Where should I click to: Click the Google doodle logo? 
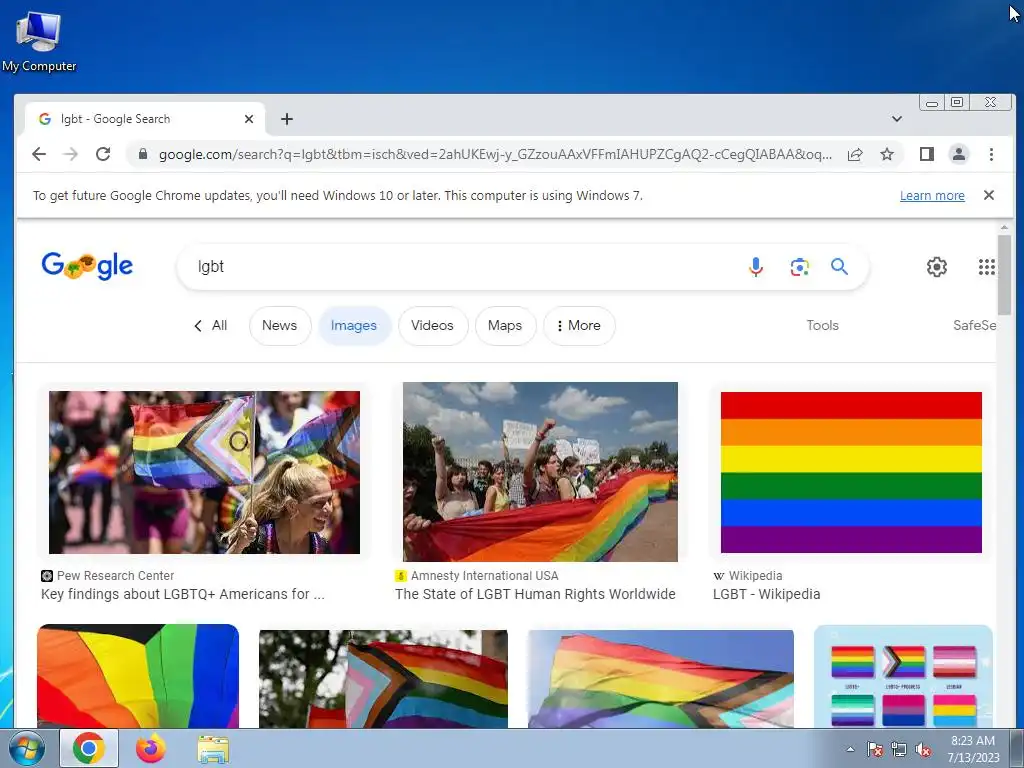tap(87, 266)
